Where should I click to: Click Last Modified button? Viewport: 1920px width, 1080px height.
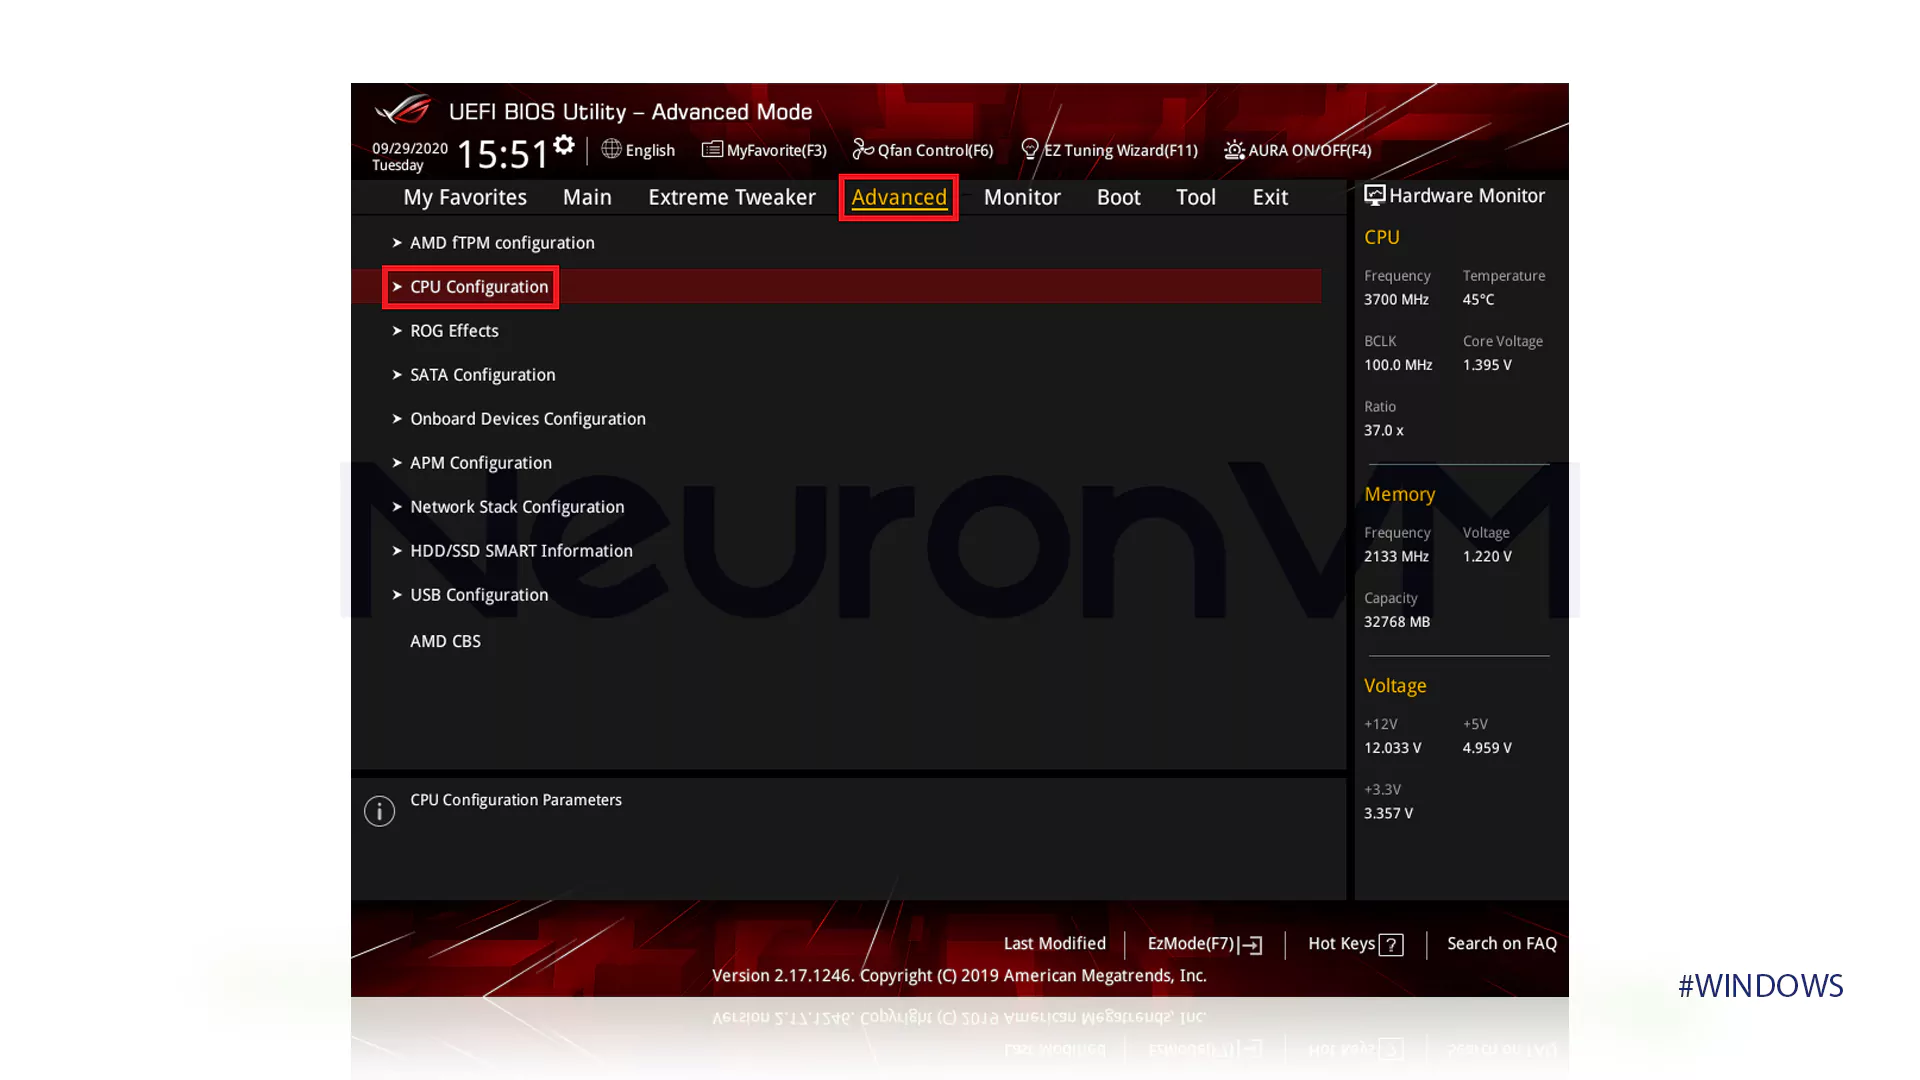pos(1054,944)
